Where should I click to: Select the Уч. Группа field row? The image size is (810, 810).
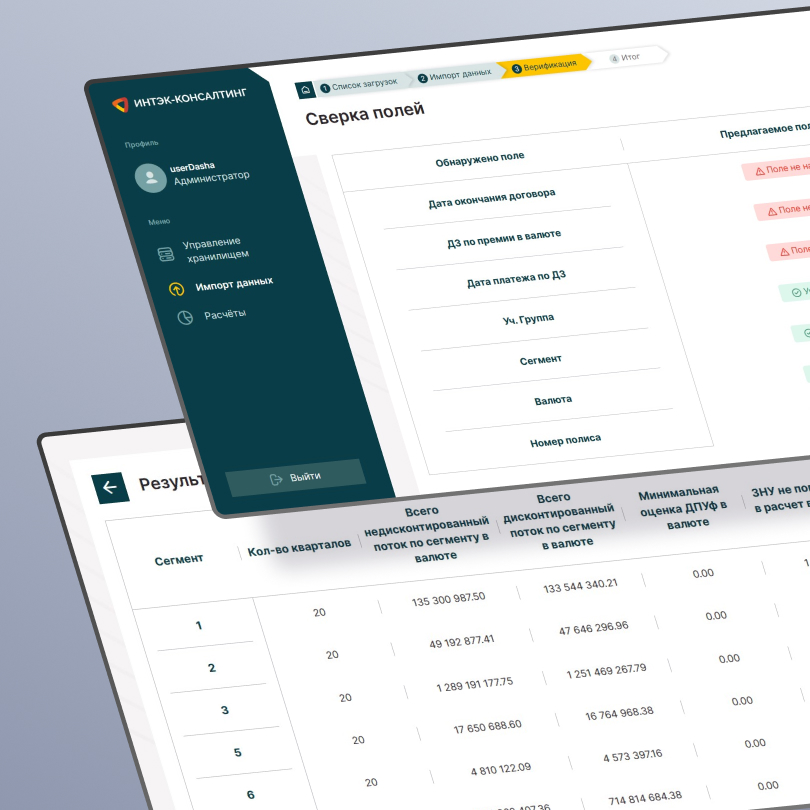point(528,319)
